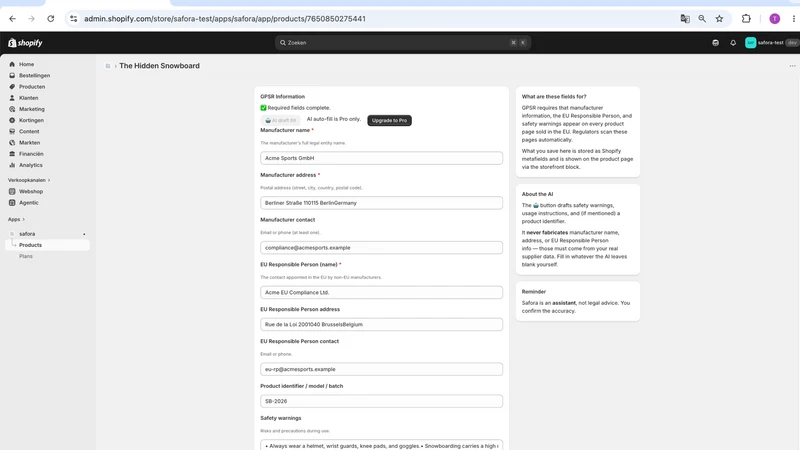Expand the Verkoopkanalen section
800x450 pixels.
(x=29, y=180)
